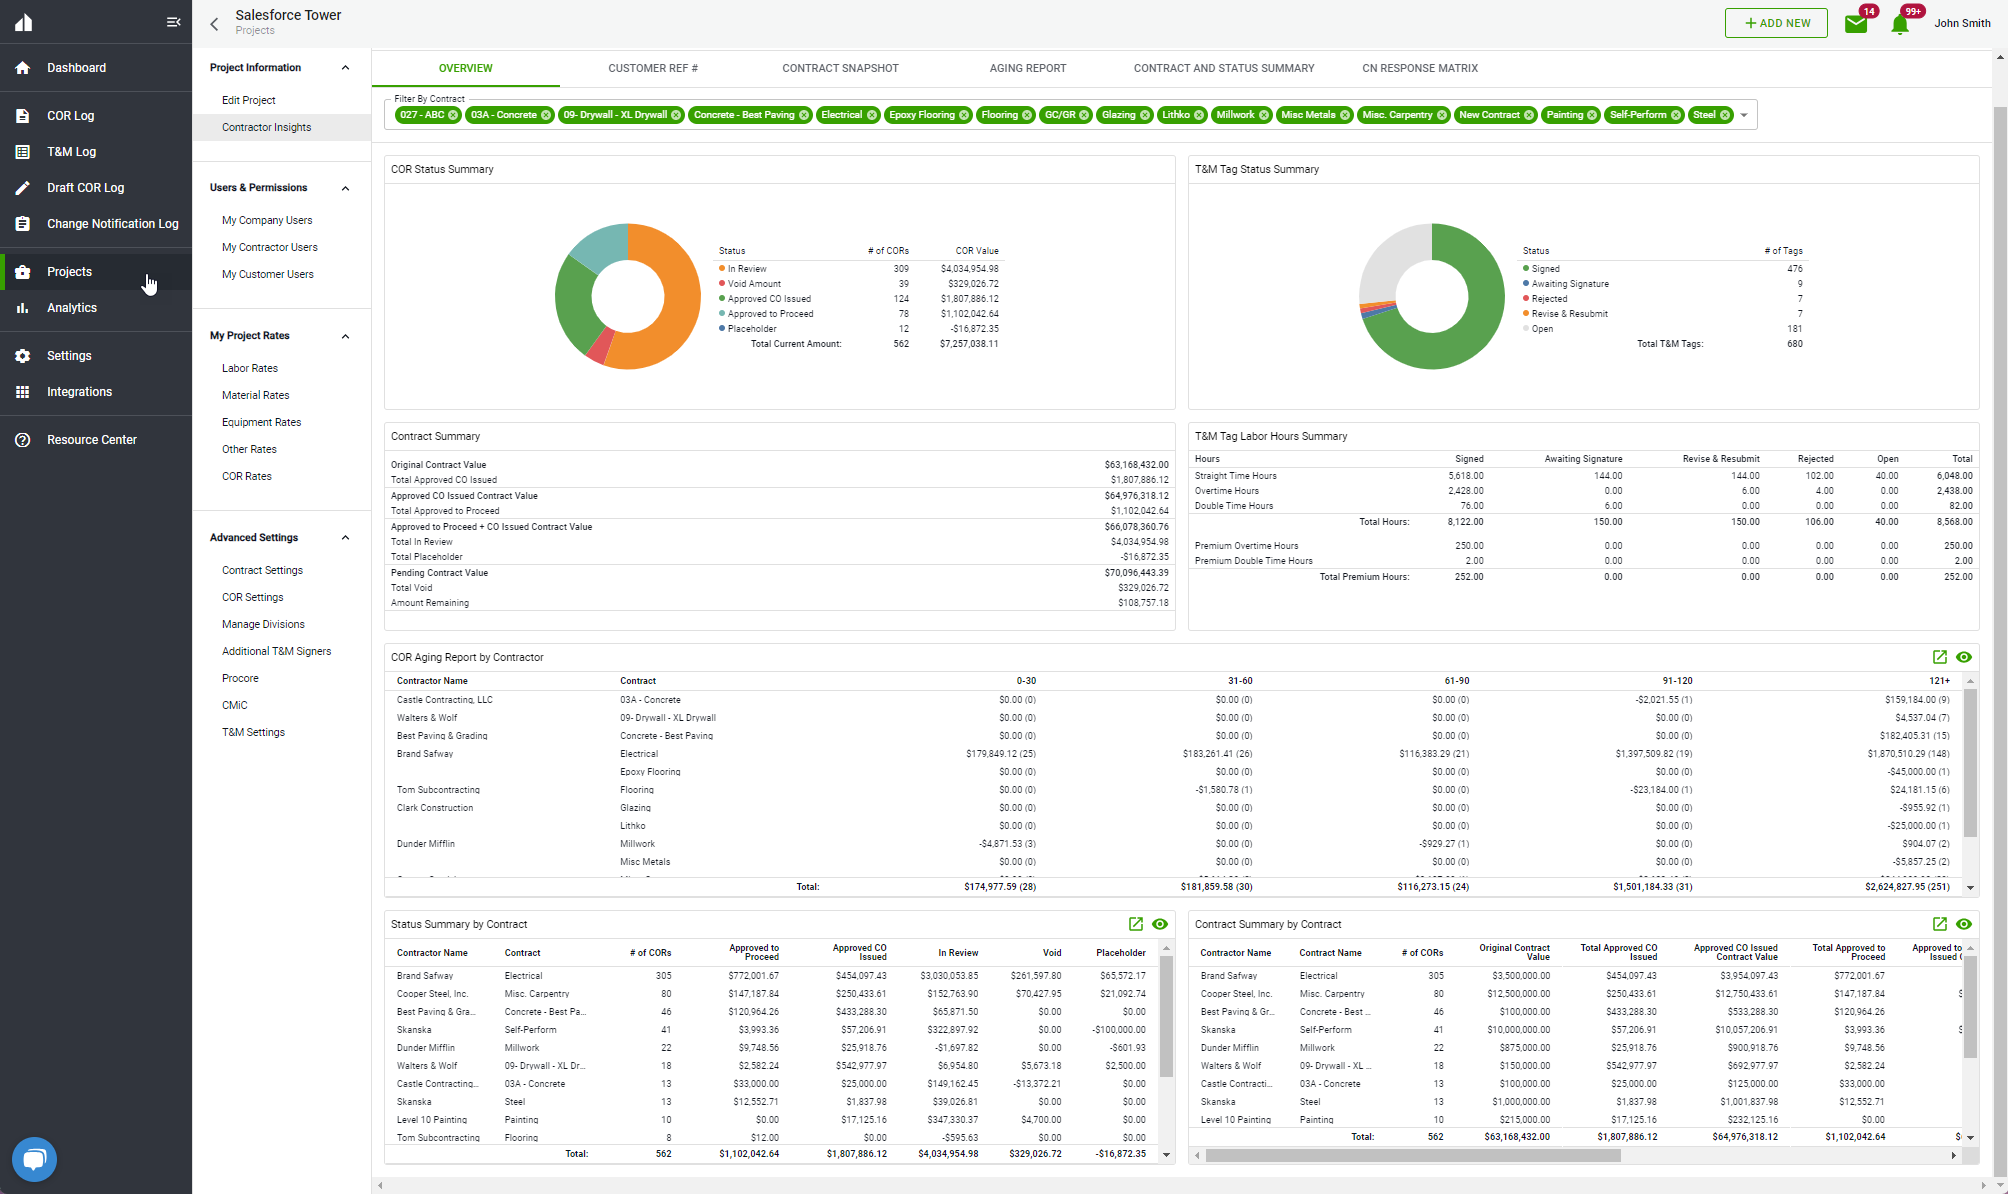Screen dimensions: 2008x1194
Task: Open the messages inbox icon
Action: click(1857, 22)
